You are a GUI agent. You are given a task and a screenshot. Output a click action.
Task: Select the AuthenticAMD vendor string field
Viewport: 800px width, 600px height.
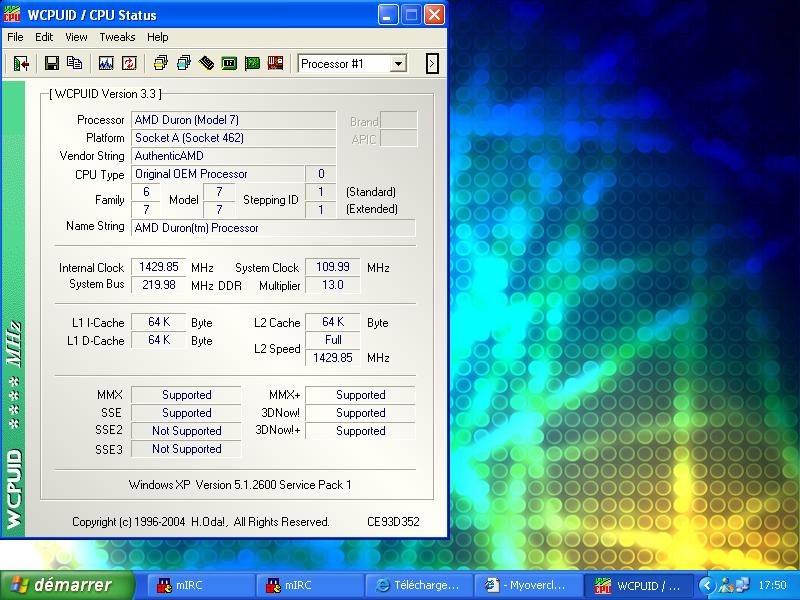pyautogui.click(x=234, y=156)
